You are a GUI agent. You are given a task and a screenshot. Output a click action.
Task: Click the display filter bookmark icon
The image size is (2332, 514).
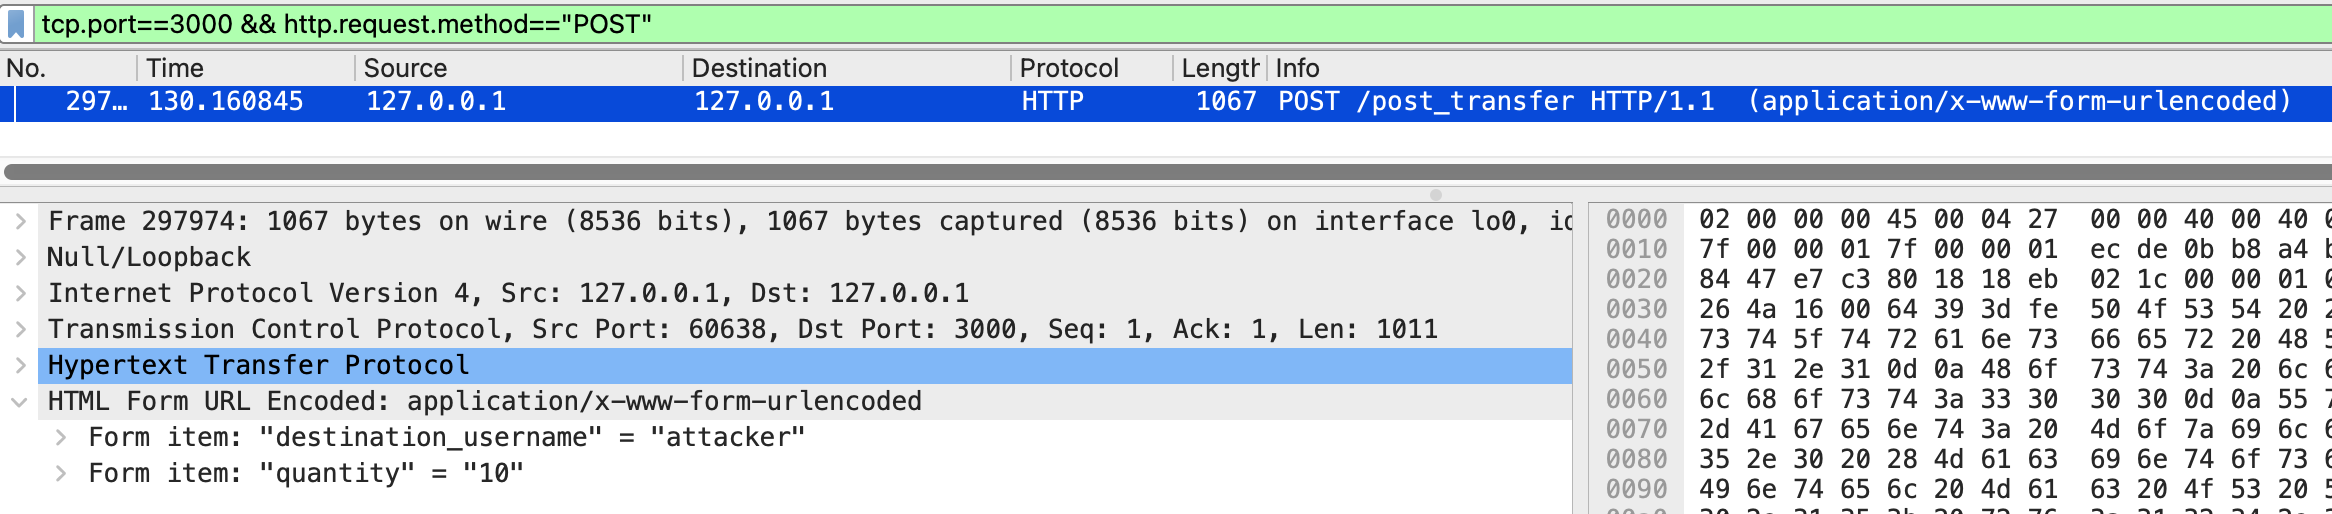16,24
